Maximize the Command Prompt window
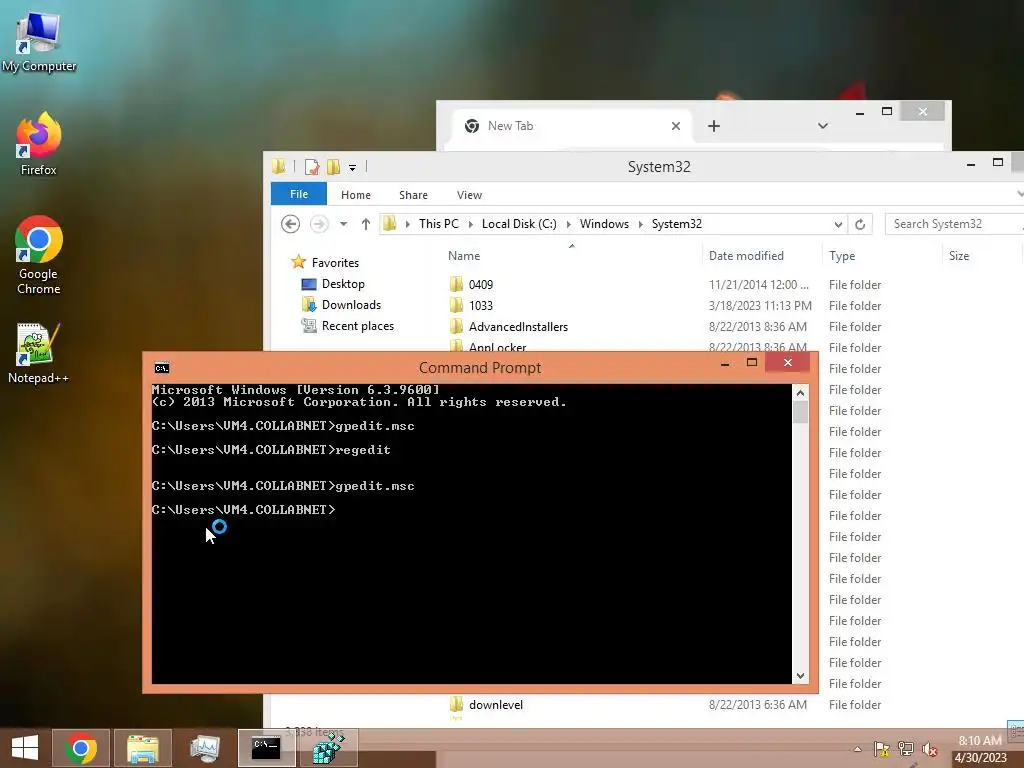This screenshot has width=1024, height=768. click(x=752, y=362)
